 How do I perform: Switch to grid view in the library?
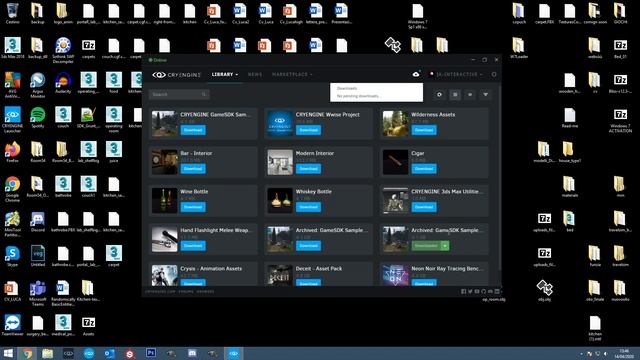pyautogui.click(x=455, y=94)
